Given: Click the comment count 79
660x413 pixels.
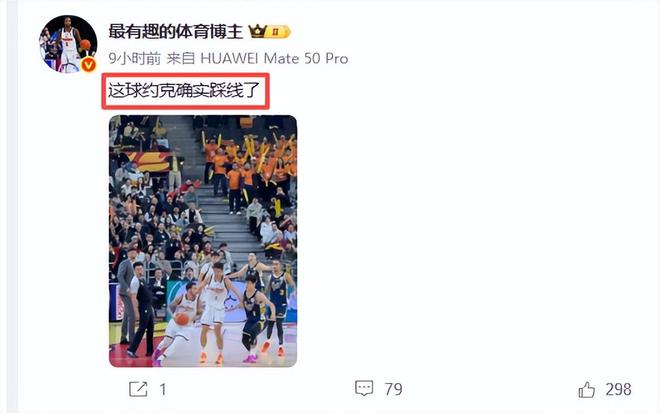Looking at the screenshot, I should click(393, 389).
